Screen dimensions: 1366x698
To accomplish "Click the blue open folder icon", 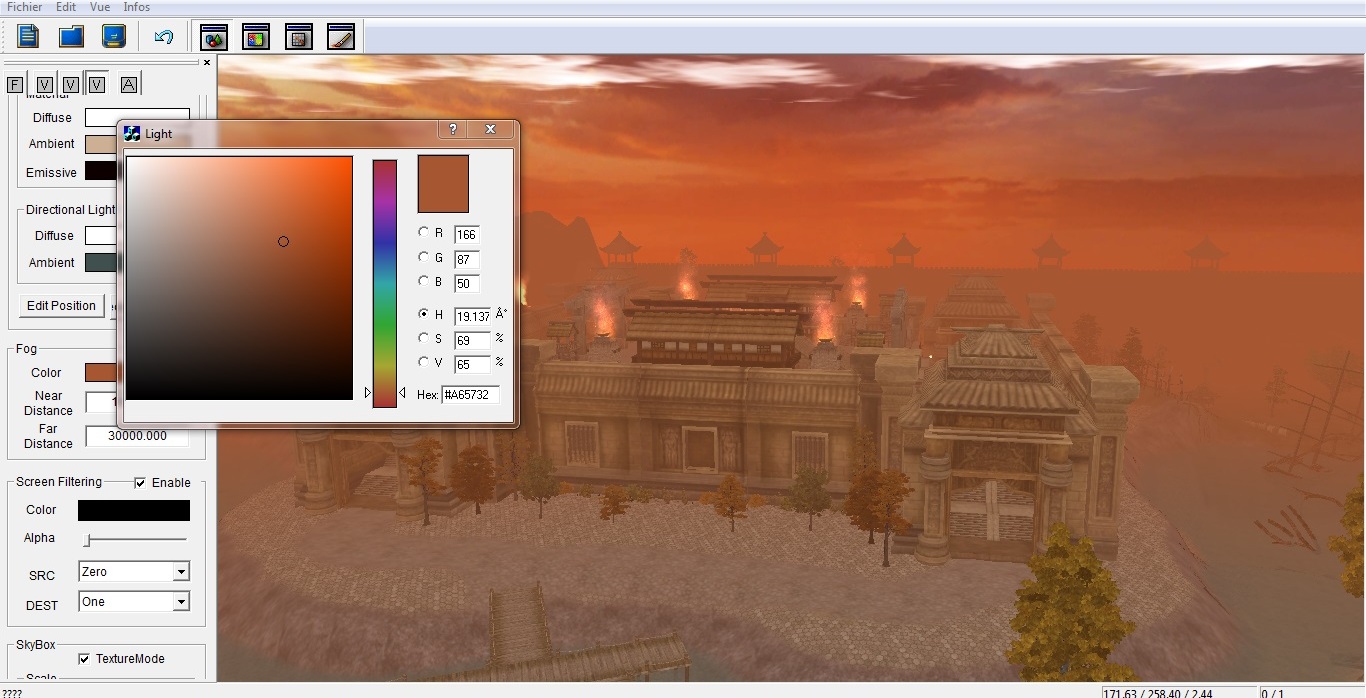I will point(71,37).
